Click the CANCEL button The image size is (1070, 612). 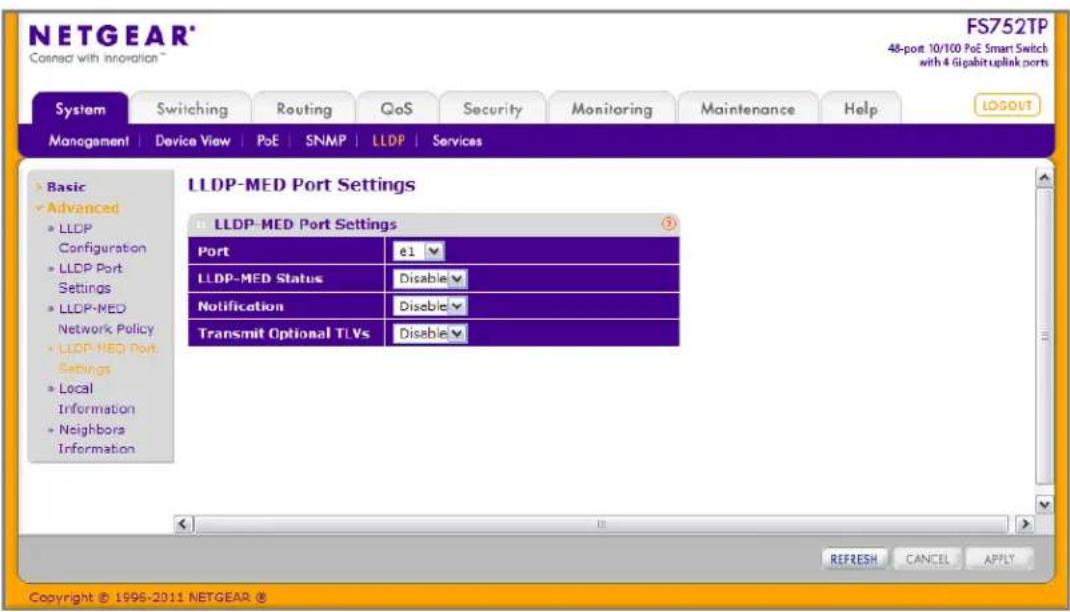click(927, 559)
